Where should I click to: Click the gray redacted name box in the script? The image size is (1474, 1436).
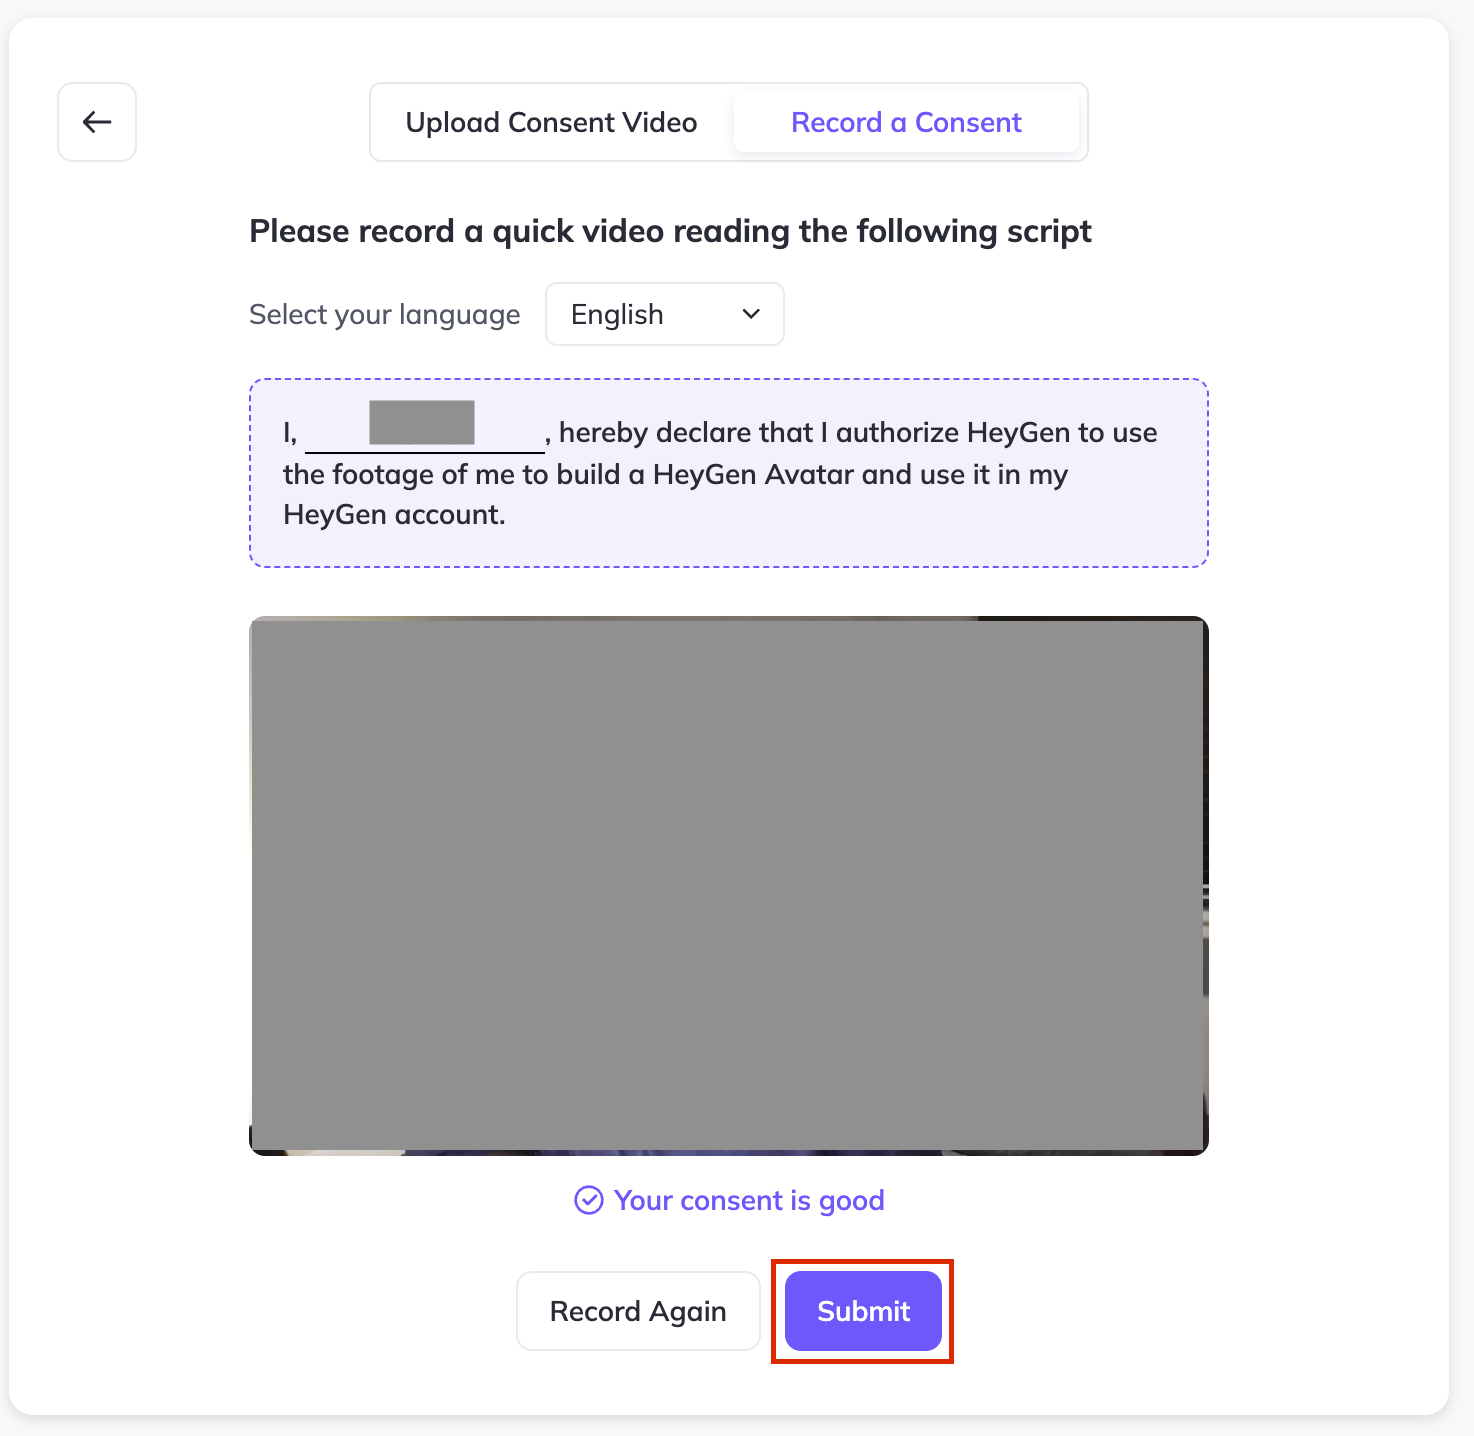[x=421, y=422]
